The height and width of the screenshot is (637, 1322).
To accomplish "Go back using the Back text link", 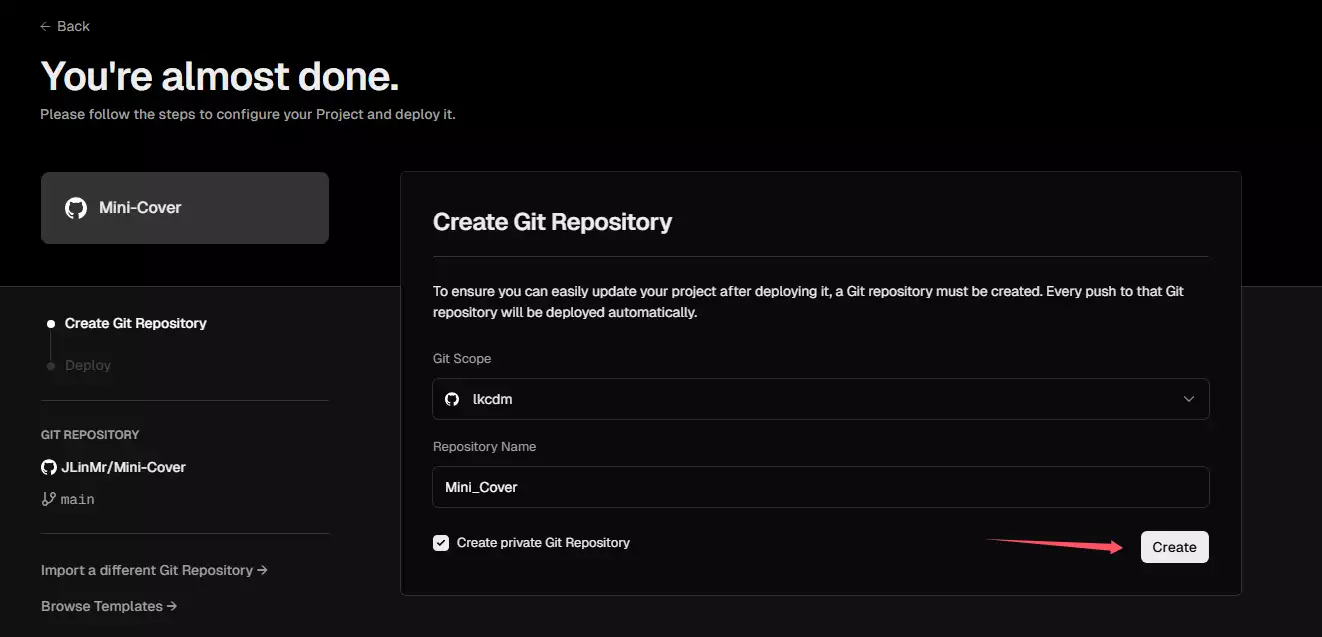I will (73, 26).
